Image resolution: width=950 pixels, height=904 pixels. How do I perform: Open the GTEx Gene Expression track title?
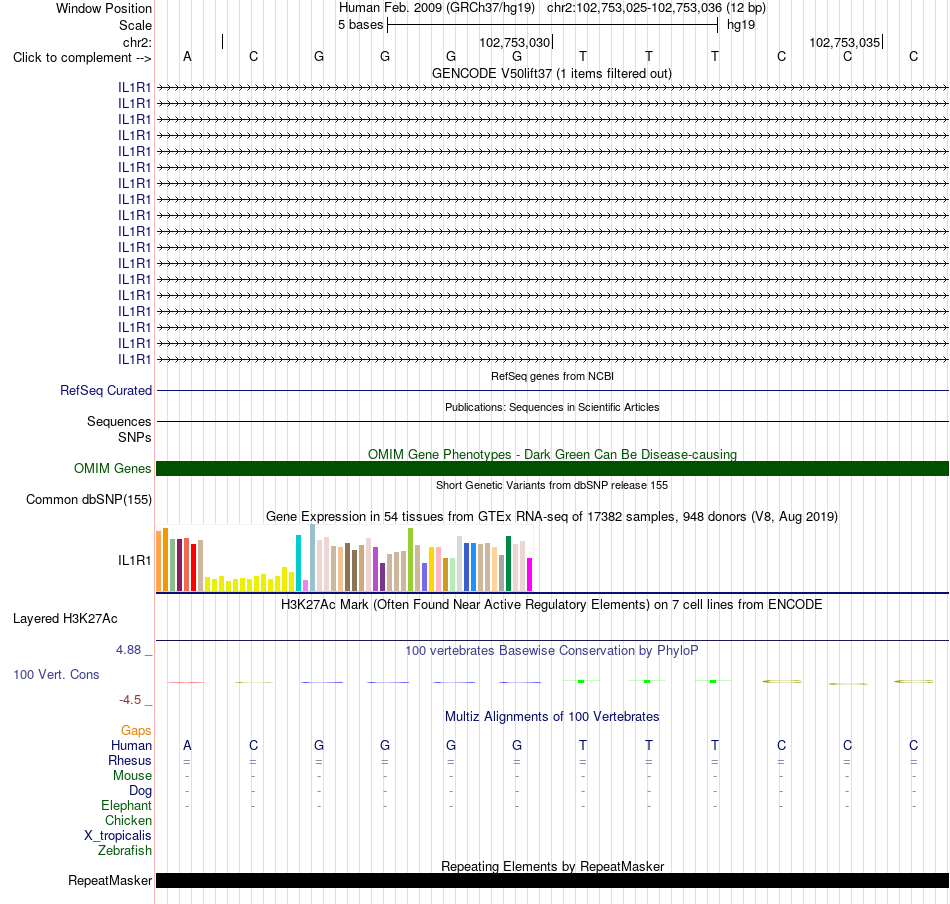(x=552, y=516)
